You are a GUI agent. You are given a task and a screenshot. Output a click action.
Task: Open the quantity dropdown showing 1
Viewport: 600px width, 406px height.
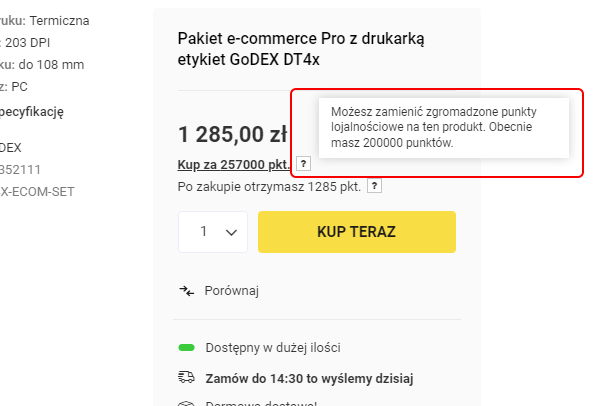tap(213, 232)
